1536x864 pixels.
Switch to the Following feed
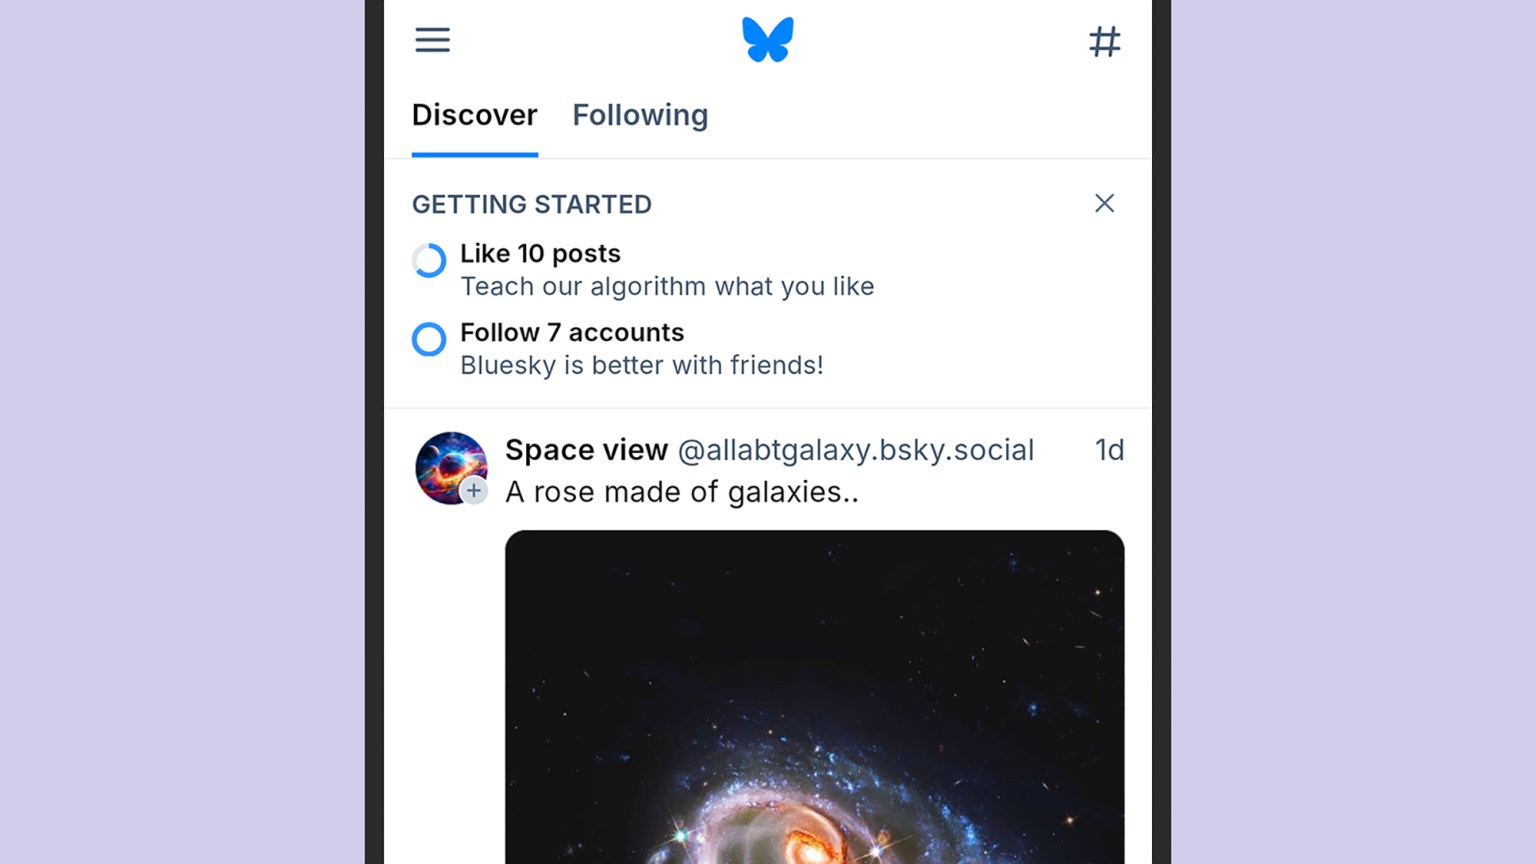(640, 115)
